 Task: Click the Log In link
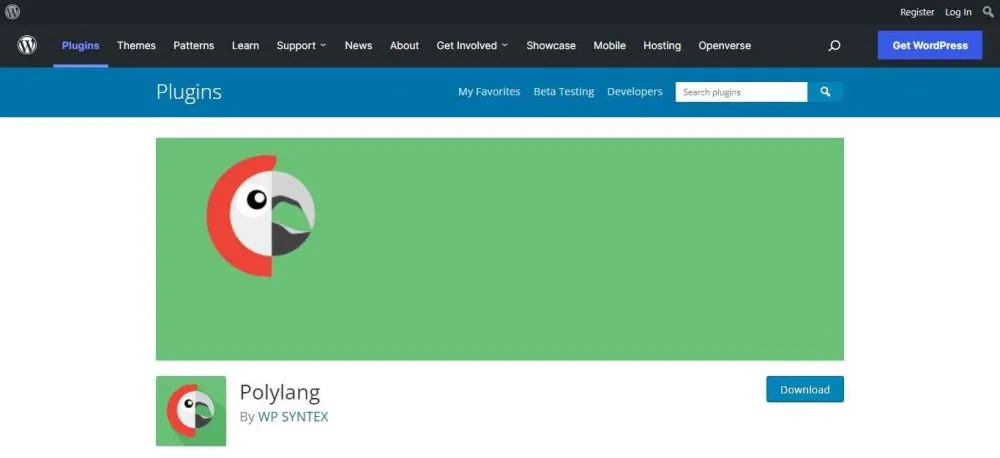(x=958, y=12)
